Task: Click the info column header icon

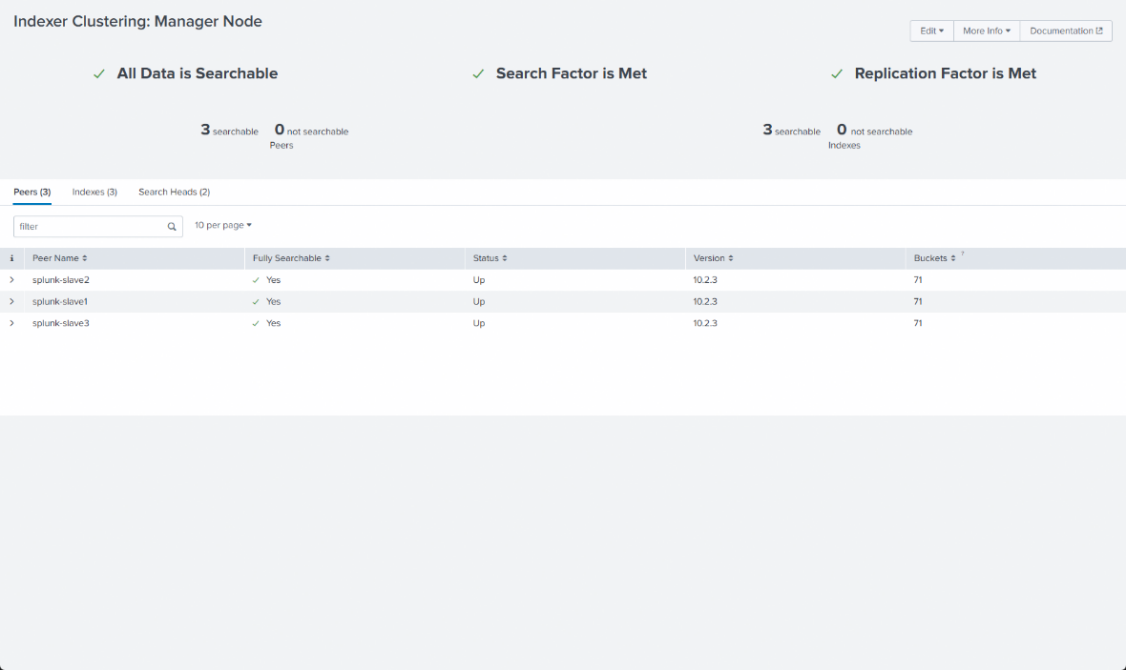Action: [11, 258]
